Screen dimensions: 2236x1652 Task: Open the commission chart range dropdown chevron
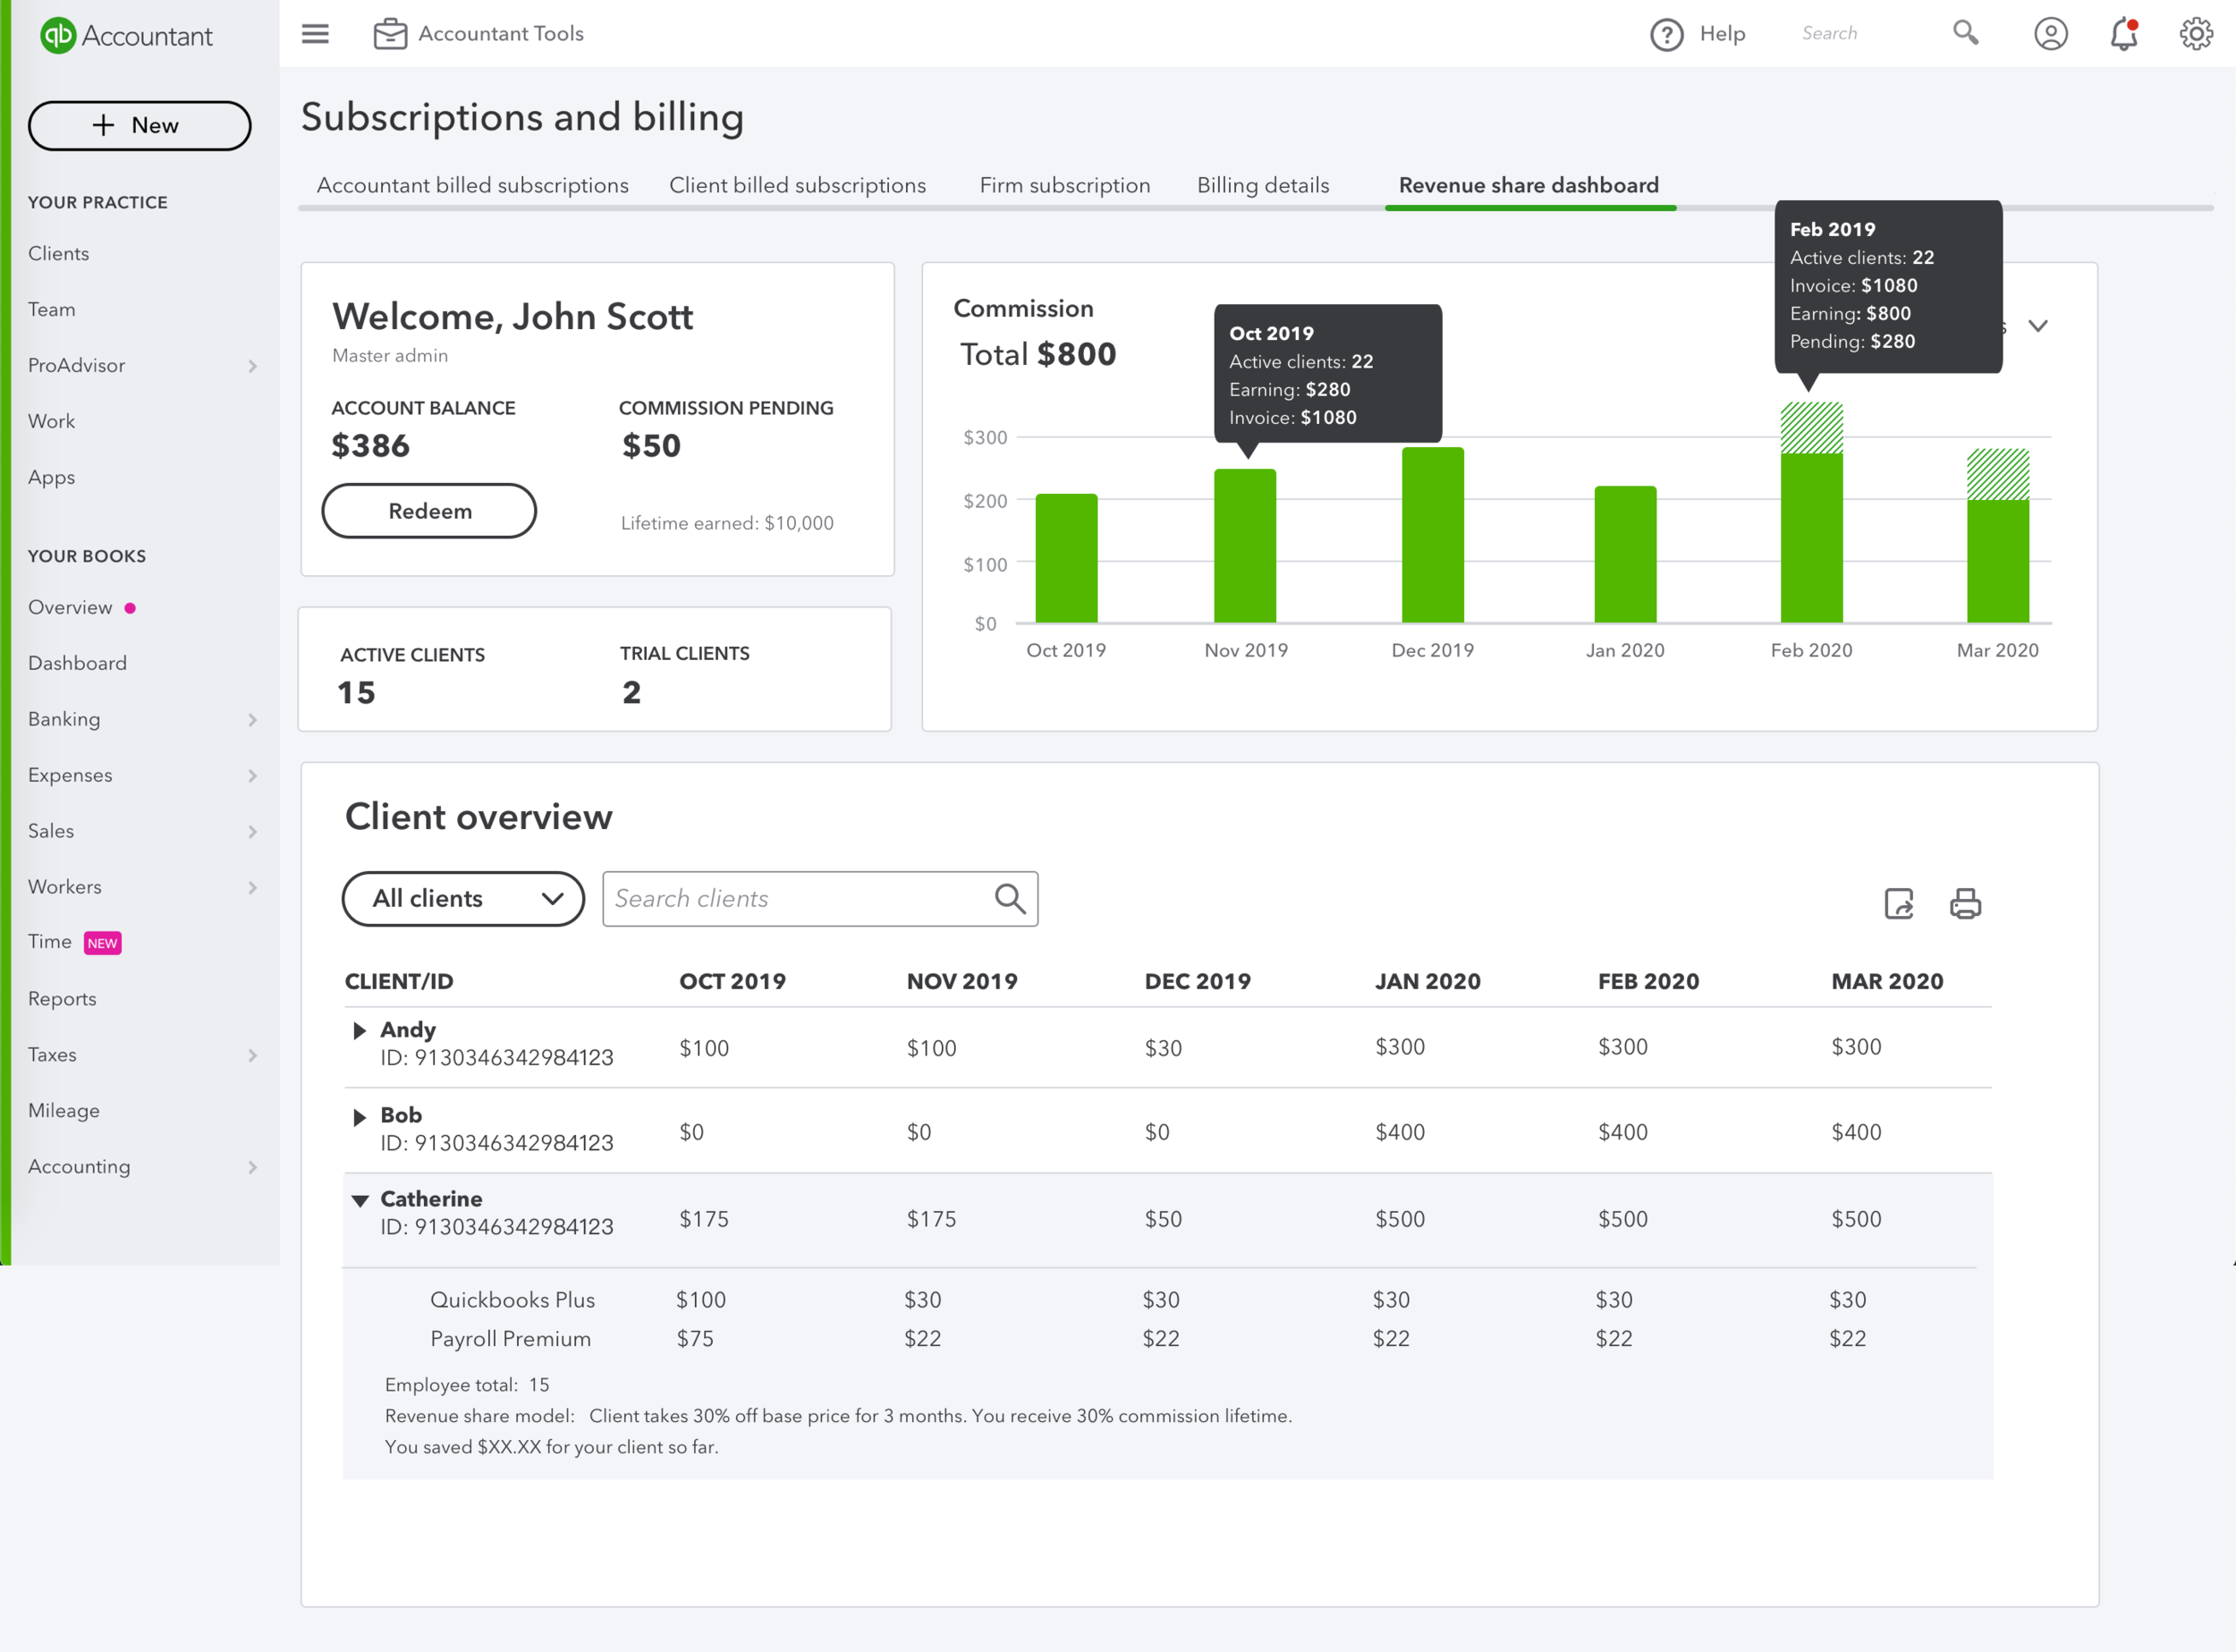pos(2037,326)
